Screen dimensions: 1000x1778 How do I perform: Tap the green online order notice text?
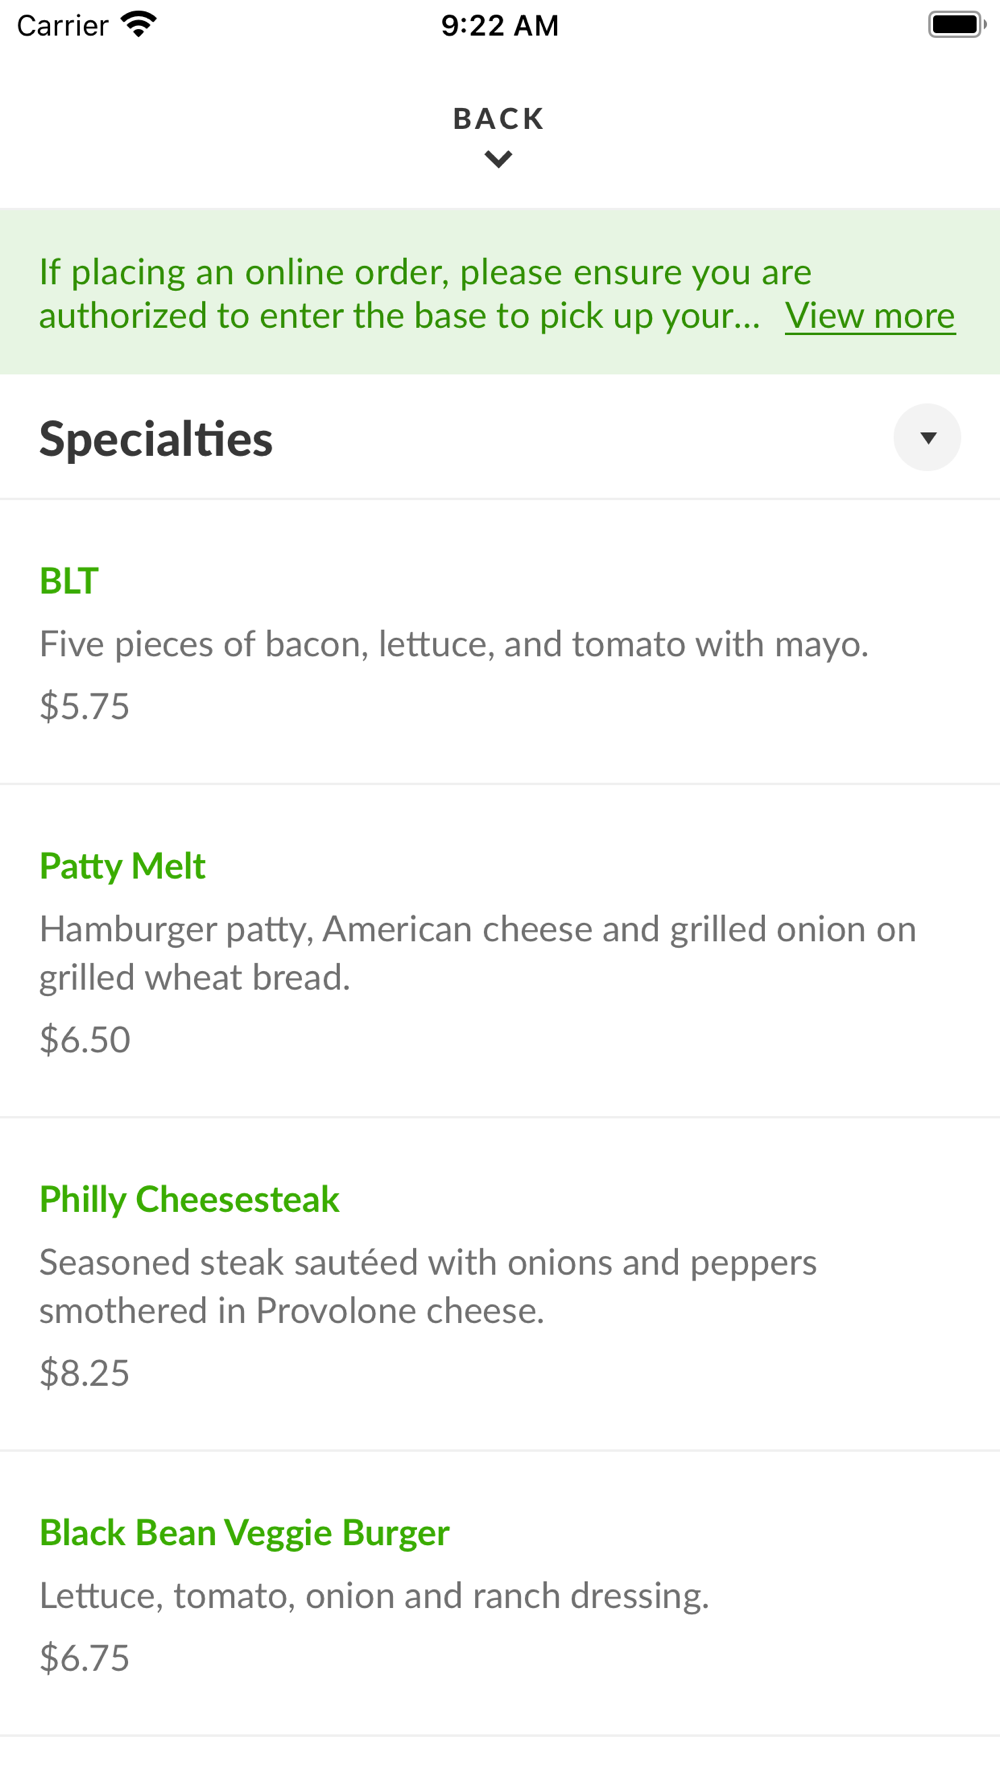(400, 293)
